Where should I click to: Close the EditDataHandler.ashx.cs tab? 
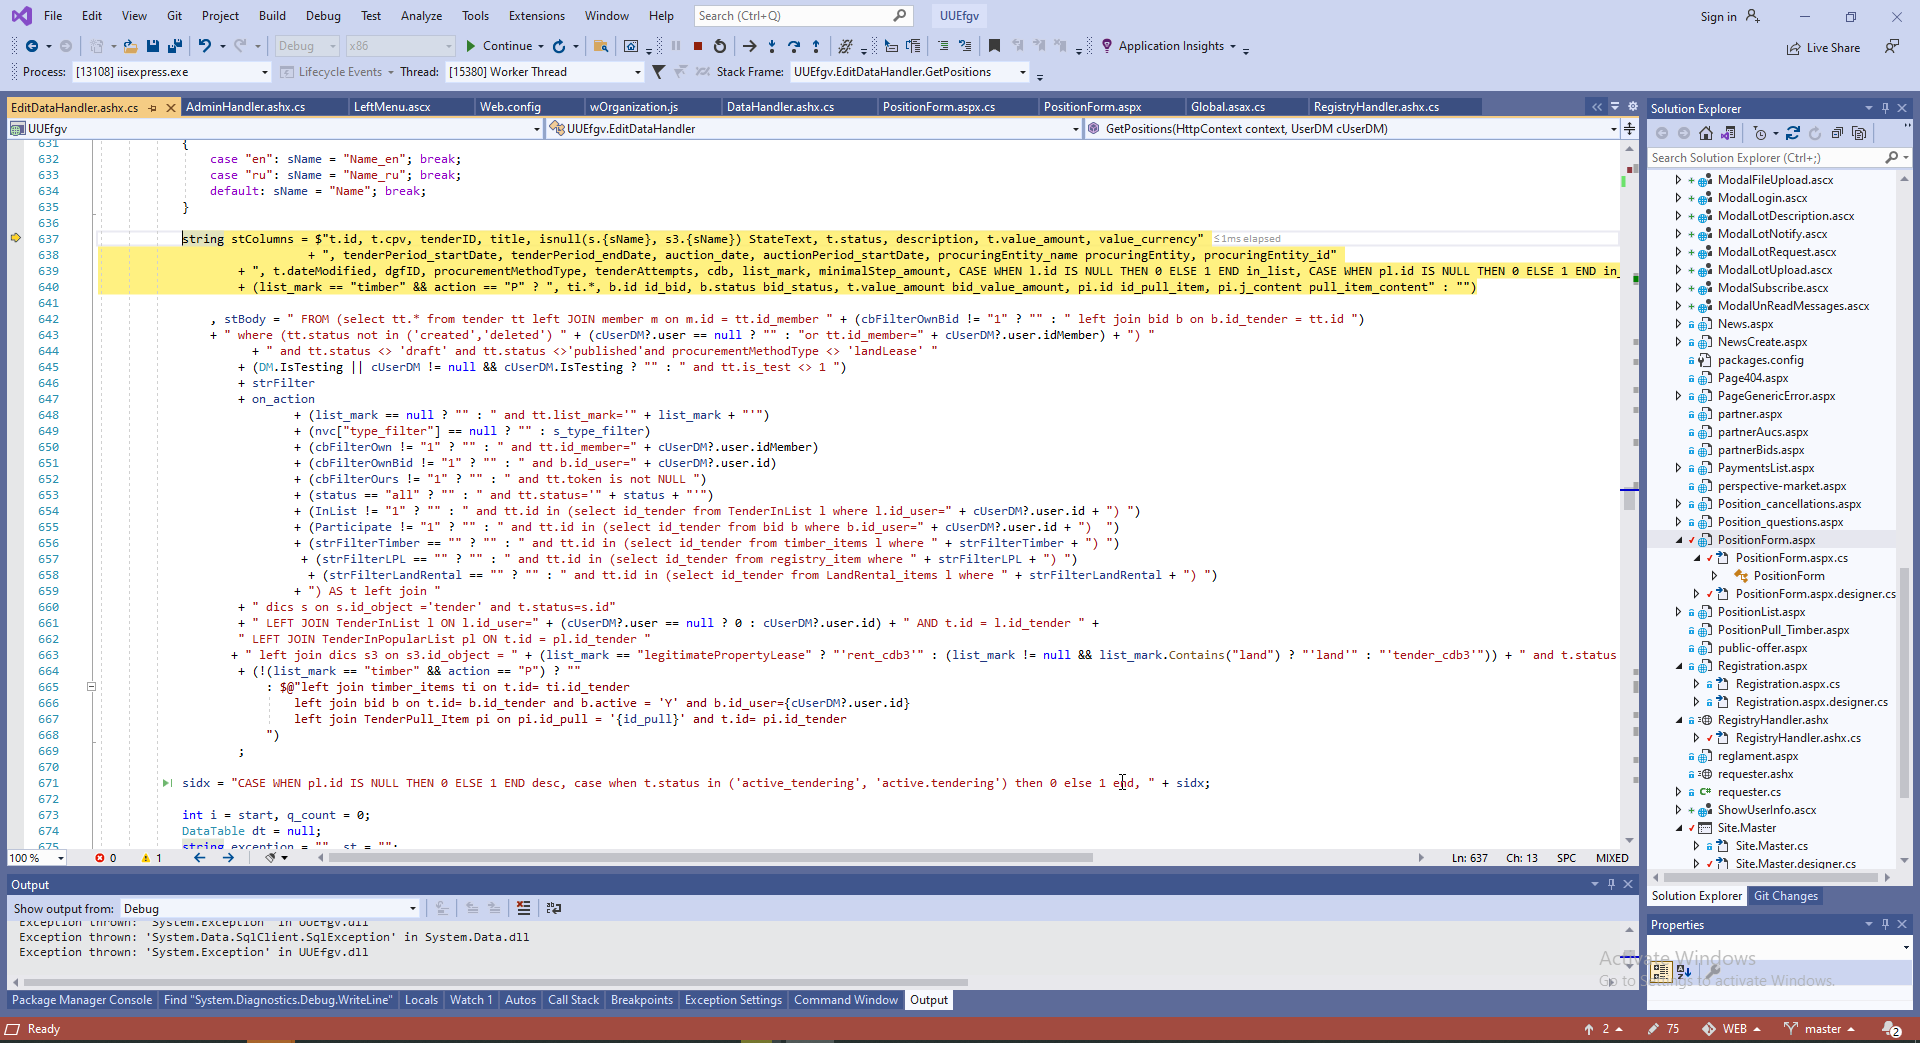click(171, 107)
